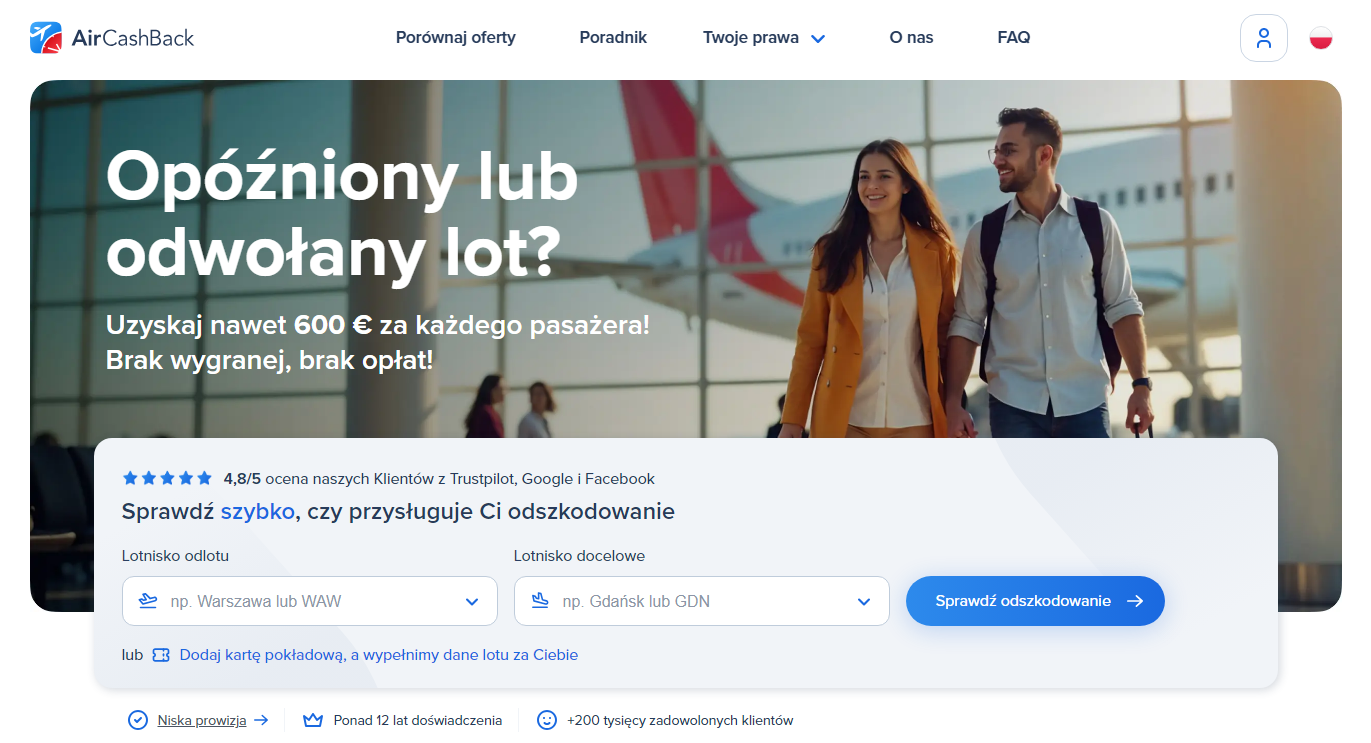Open the FAQ page in the navigation
This screenshot has width=1371, height=743.
coord(1014,38)
